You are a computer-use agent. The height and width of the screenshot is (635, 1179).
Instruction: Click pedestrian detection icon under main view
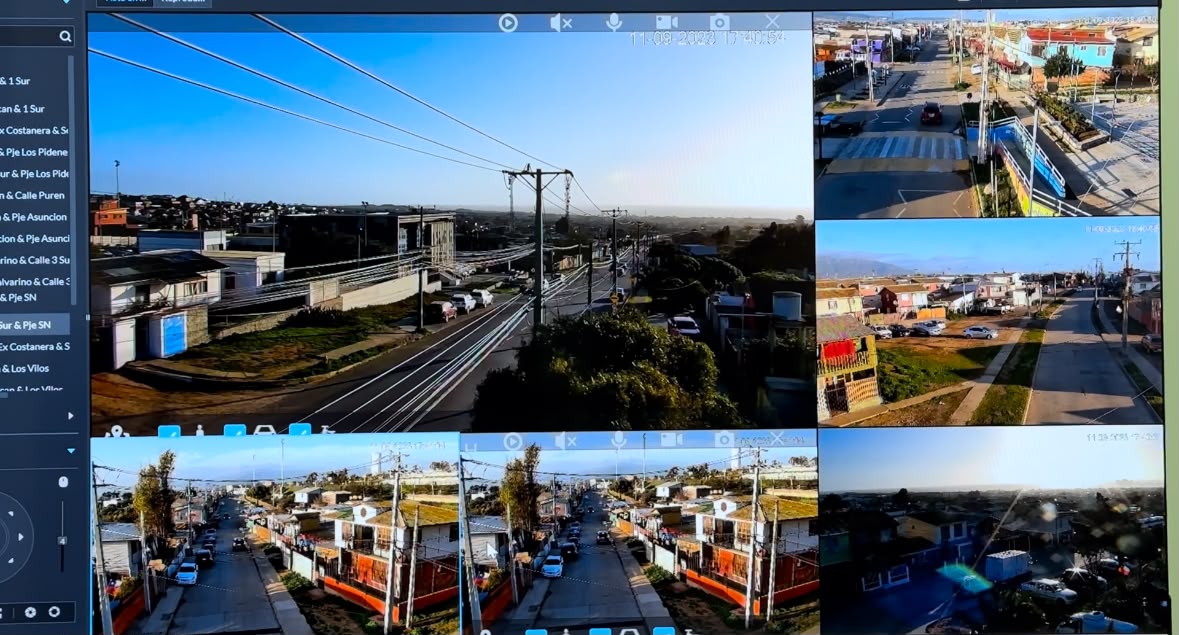199,431
